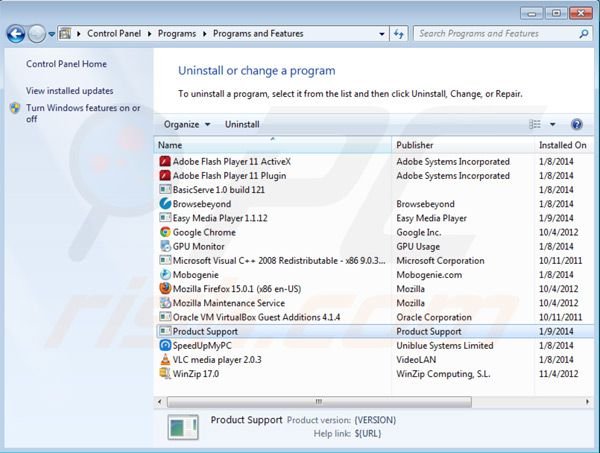The height and width of the screenshot is (453, 600).
Task: Select Control Panel in the breadcrumb
Action: [x=114, y=34]
